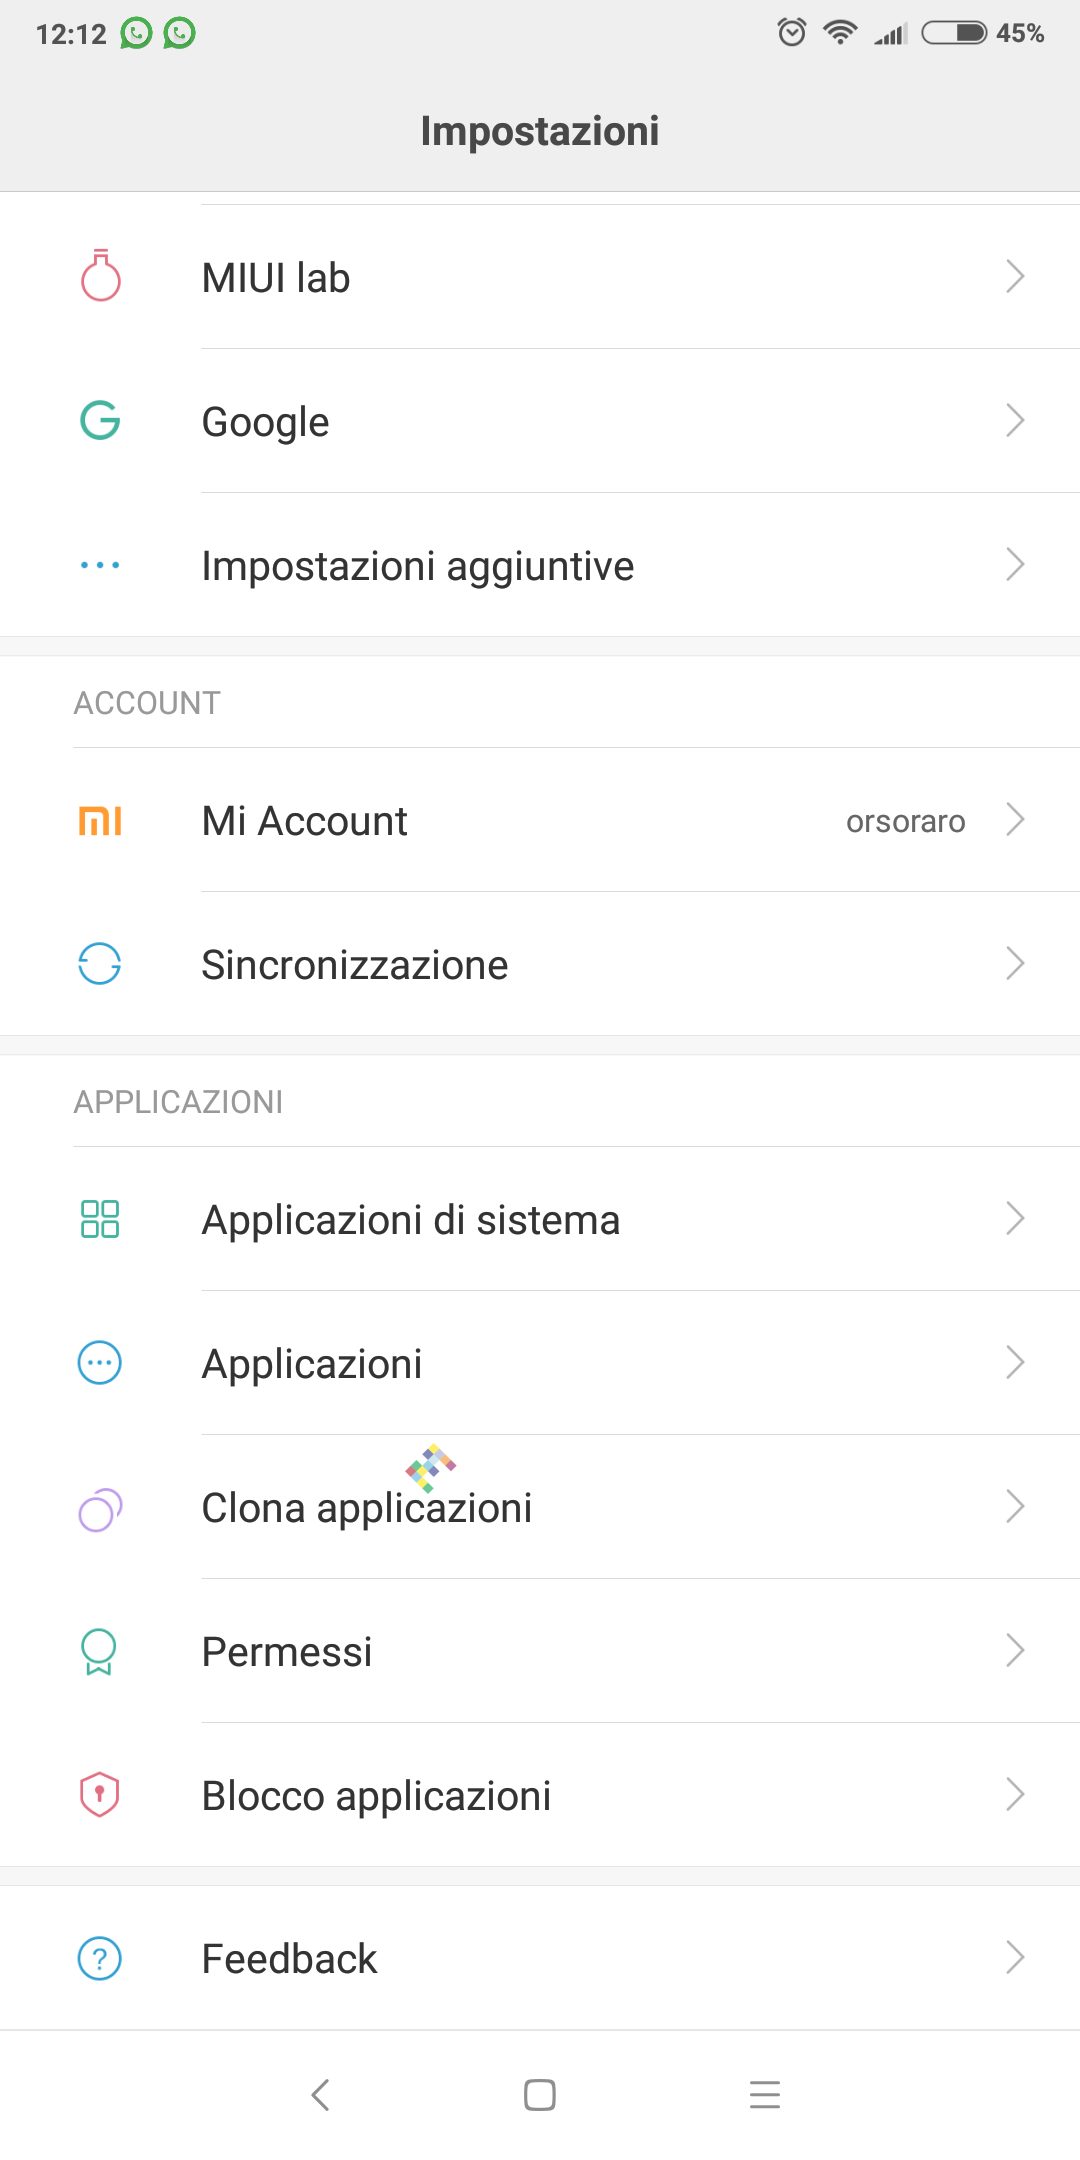This screenshot has width=1080, height=2160.
Task: Tap the MIUI lab flask icon
Action: [x=100, y=276]
